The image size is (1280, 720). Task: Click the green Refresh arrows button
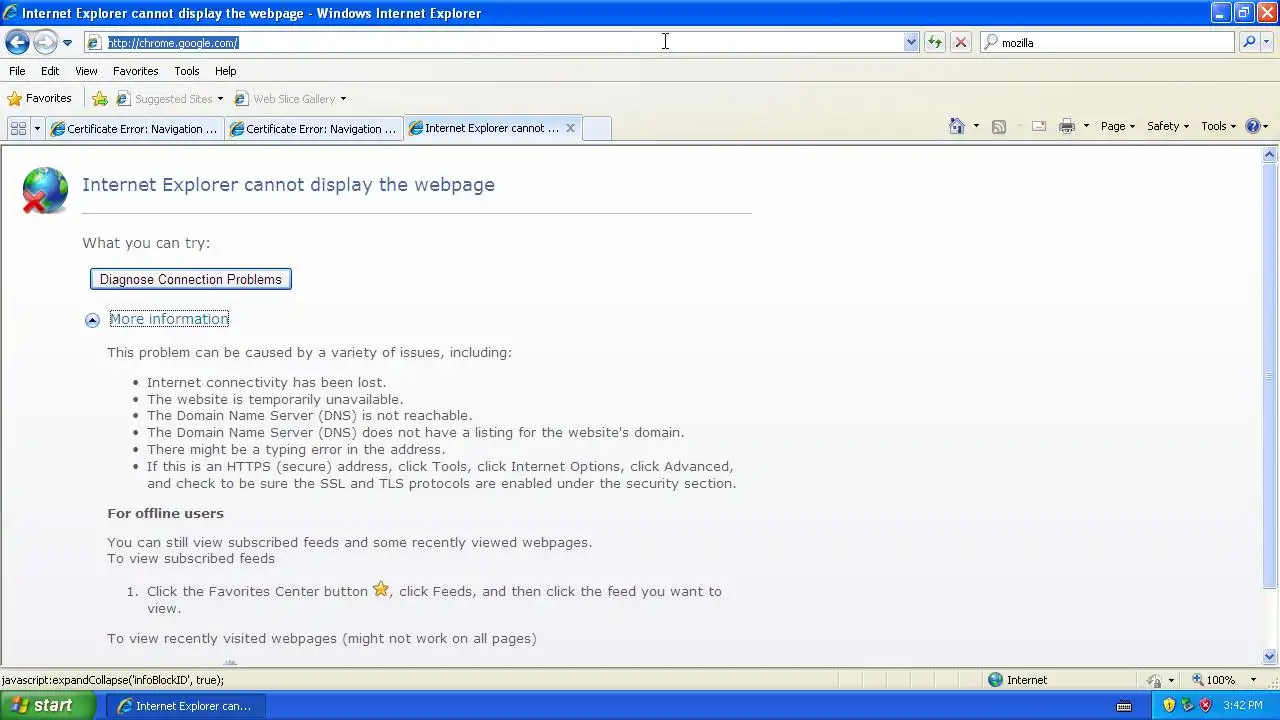934,42
